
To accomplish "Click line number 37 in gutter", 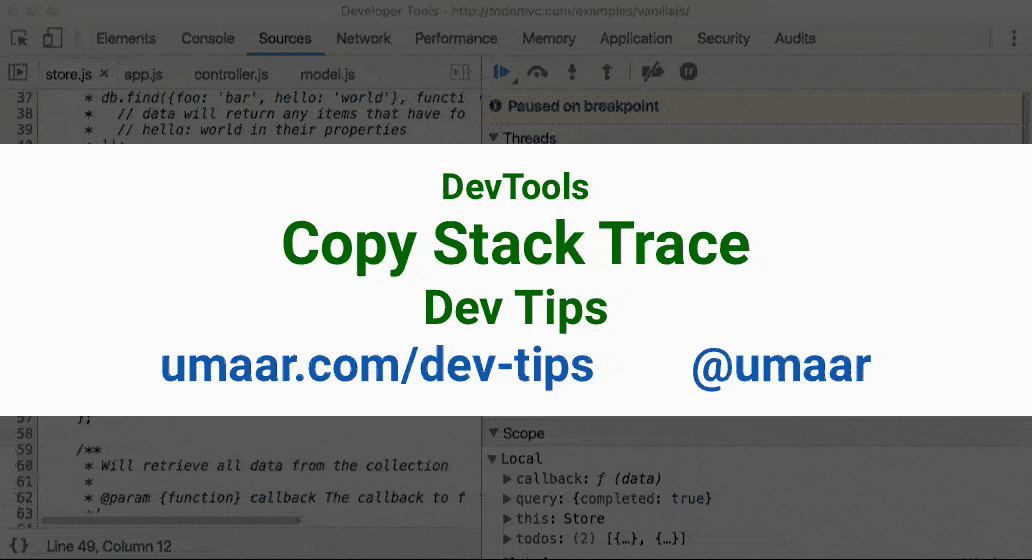I will pyautogui.click(x=24, y=97).
